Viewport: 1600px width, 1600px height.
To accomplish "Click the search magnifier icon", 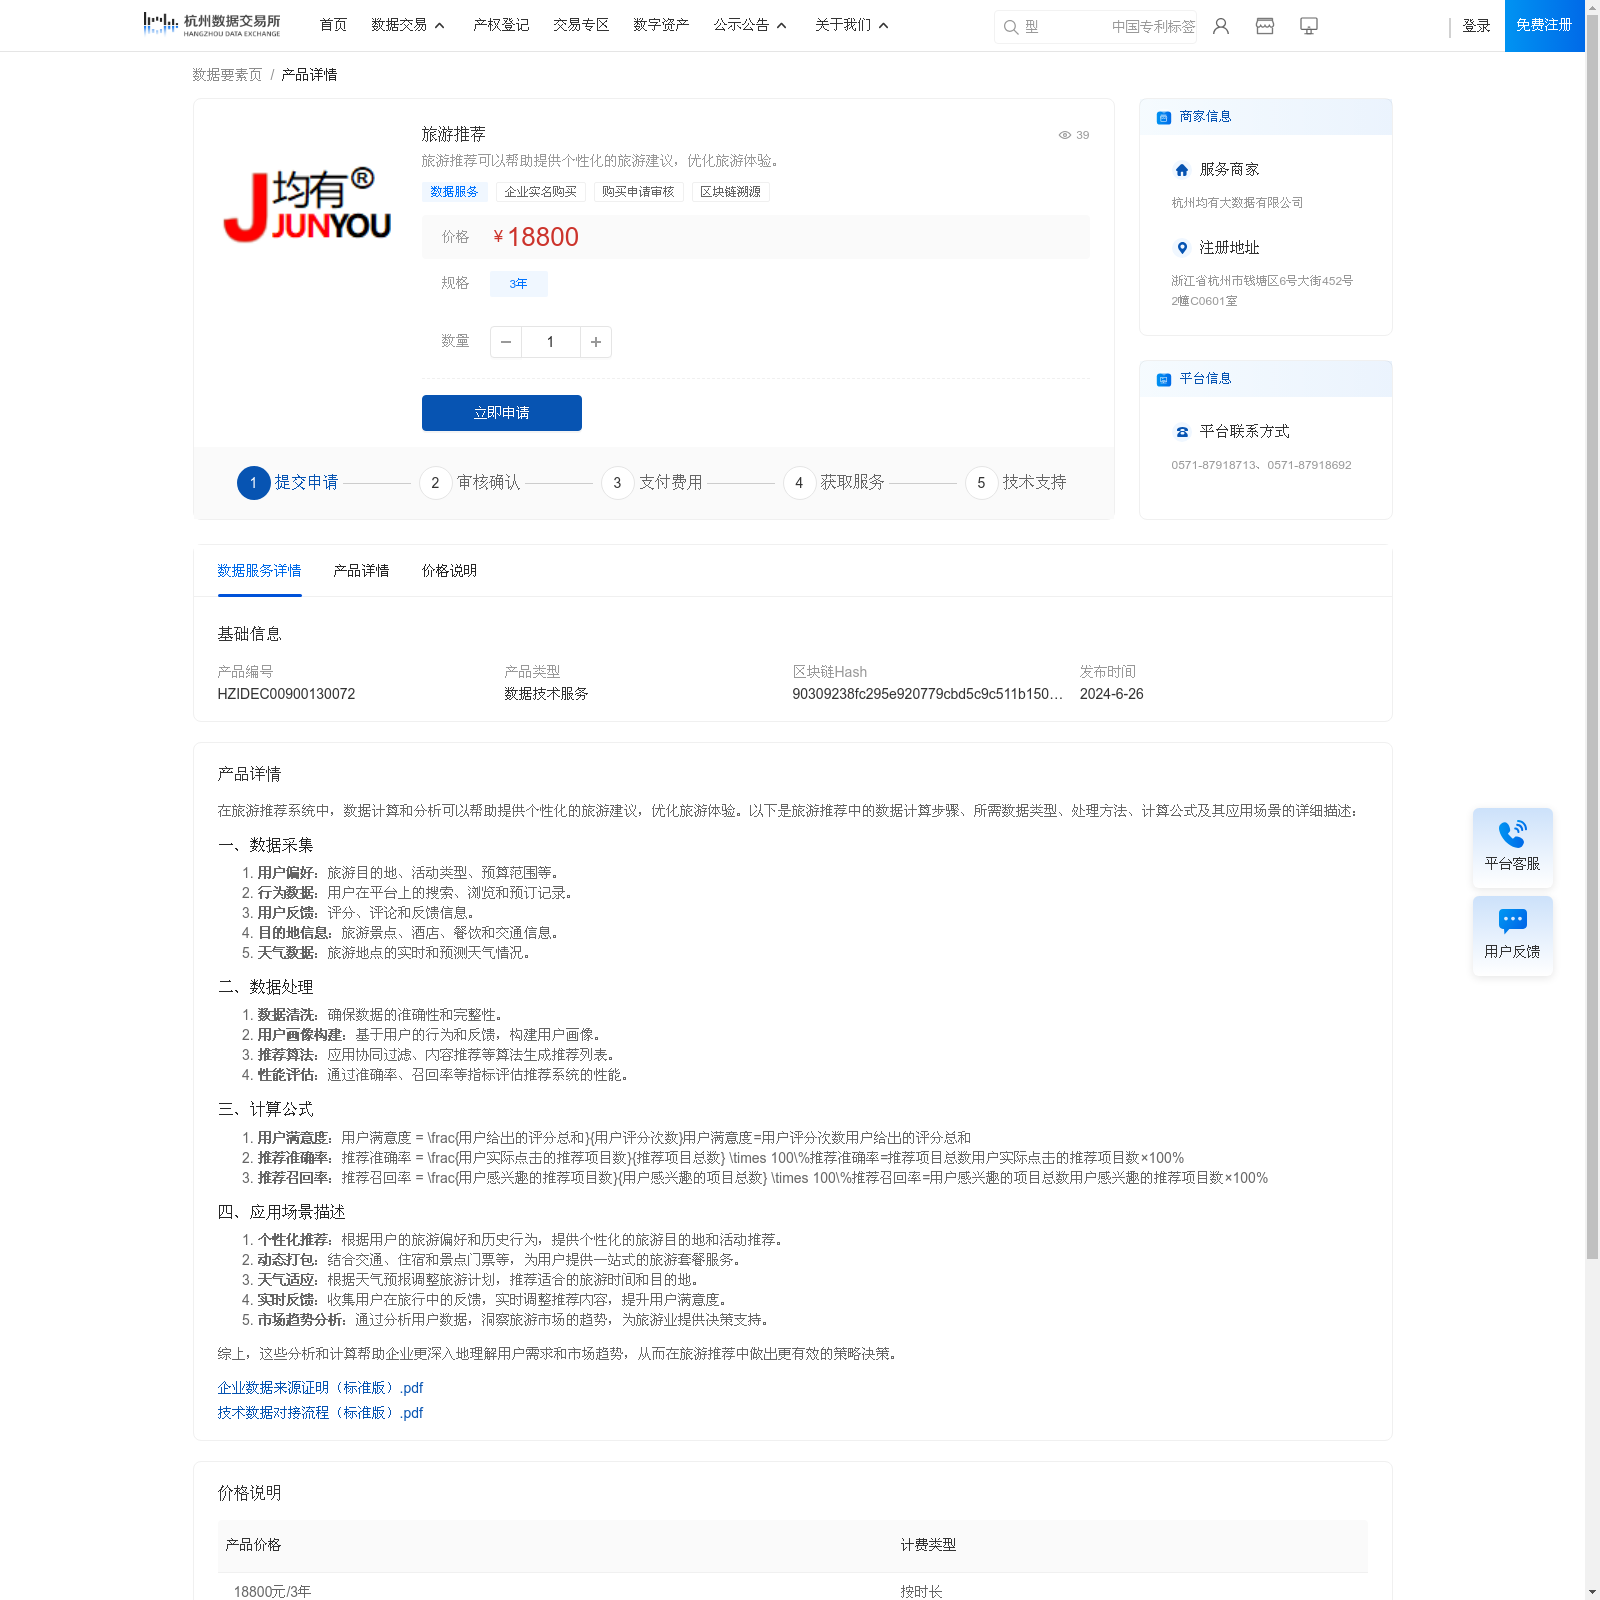I will point(1010,27).
